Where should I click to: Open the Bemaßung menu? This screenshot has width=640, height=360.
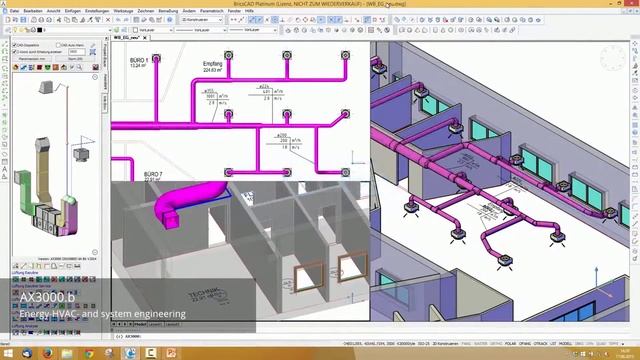pyautogui.click(x=168, y=11)
